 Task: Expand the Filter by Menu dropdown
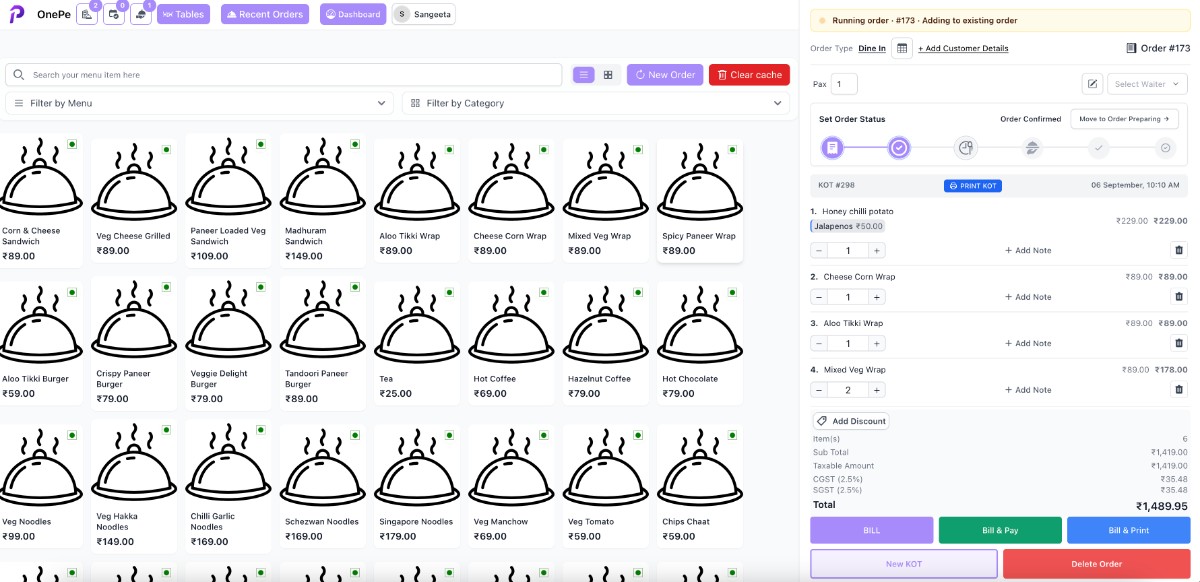click(x=200, y=103)
